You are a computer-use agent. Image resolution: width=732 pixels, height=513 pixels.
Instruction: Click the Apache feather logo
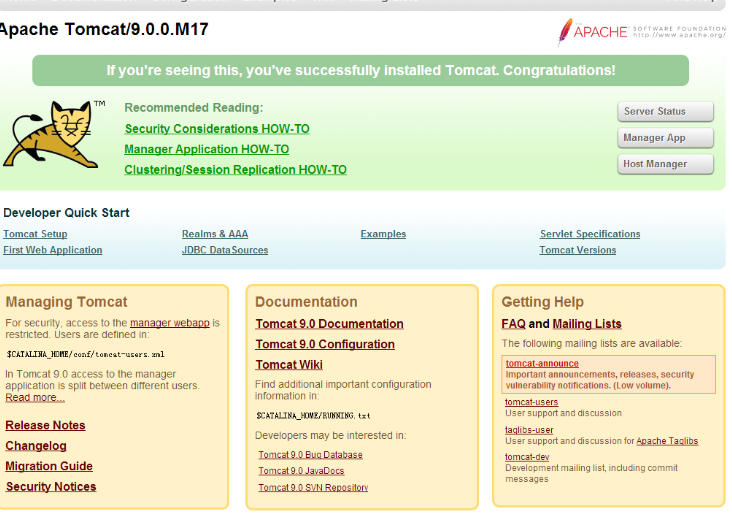tap(566, 32)
